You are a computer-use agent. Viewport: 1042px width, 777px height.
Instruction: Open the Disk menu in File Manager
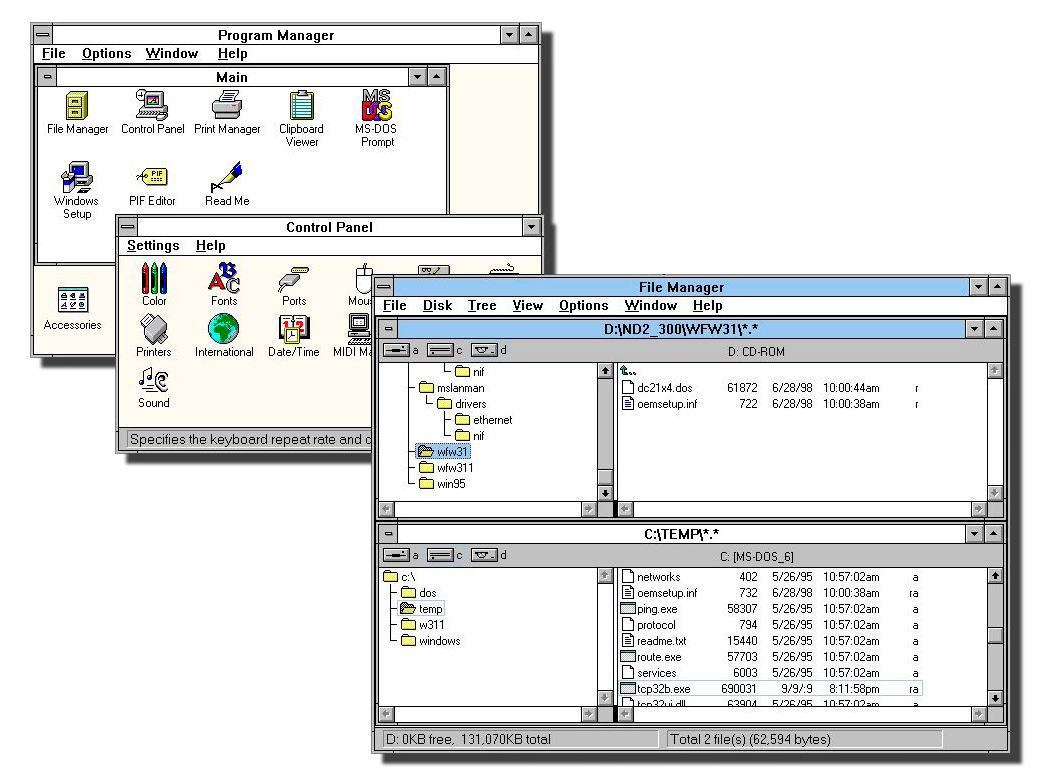tap(437, 306)
